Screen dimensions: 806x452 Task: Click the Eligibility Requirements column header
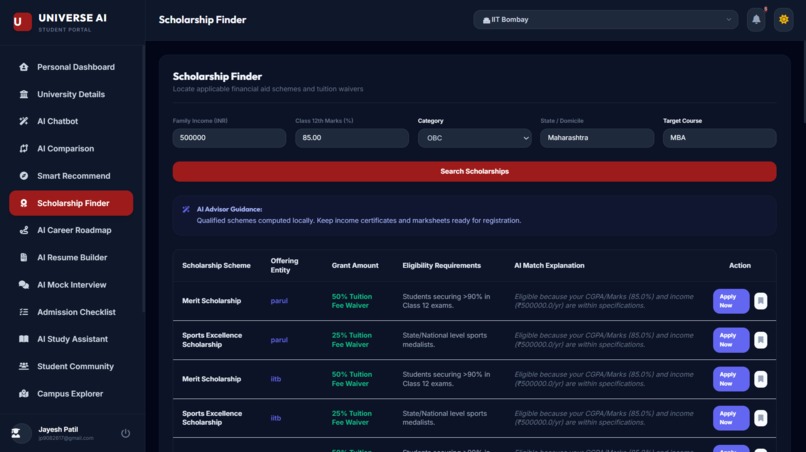442,265
